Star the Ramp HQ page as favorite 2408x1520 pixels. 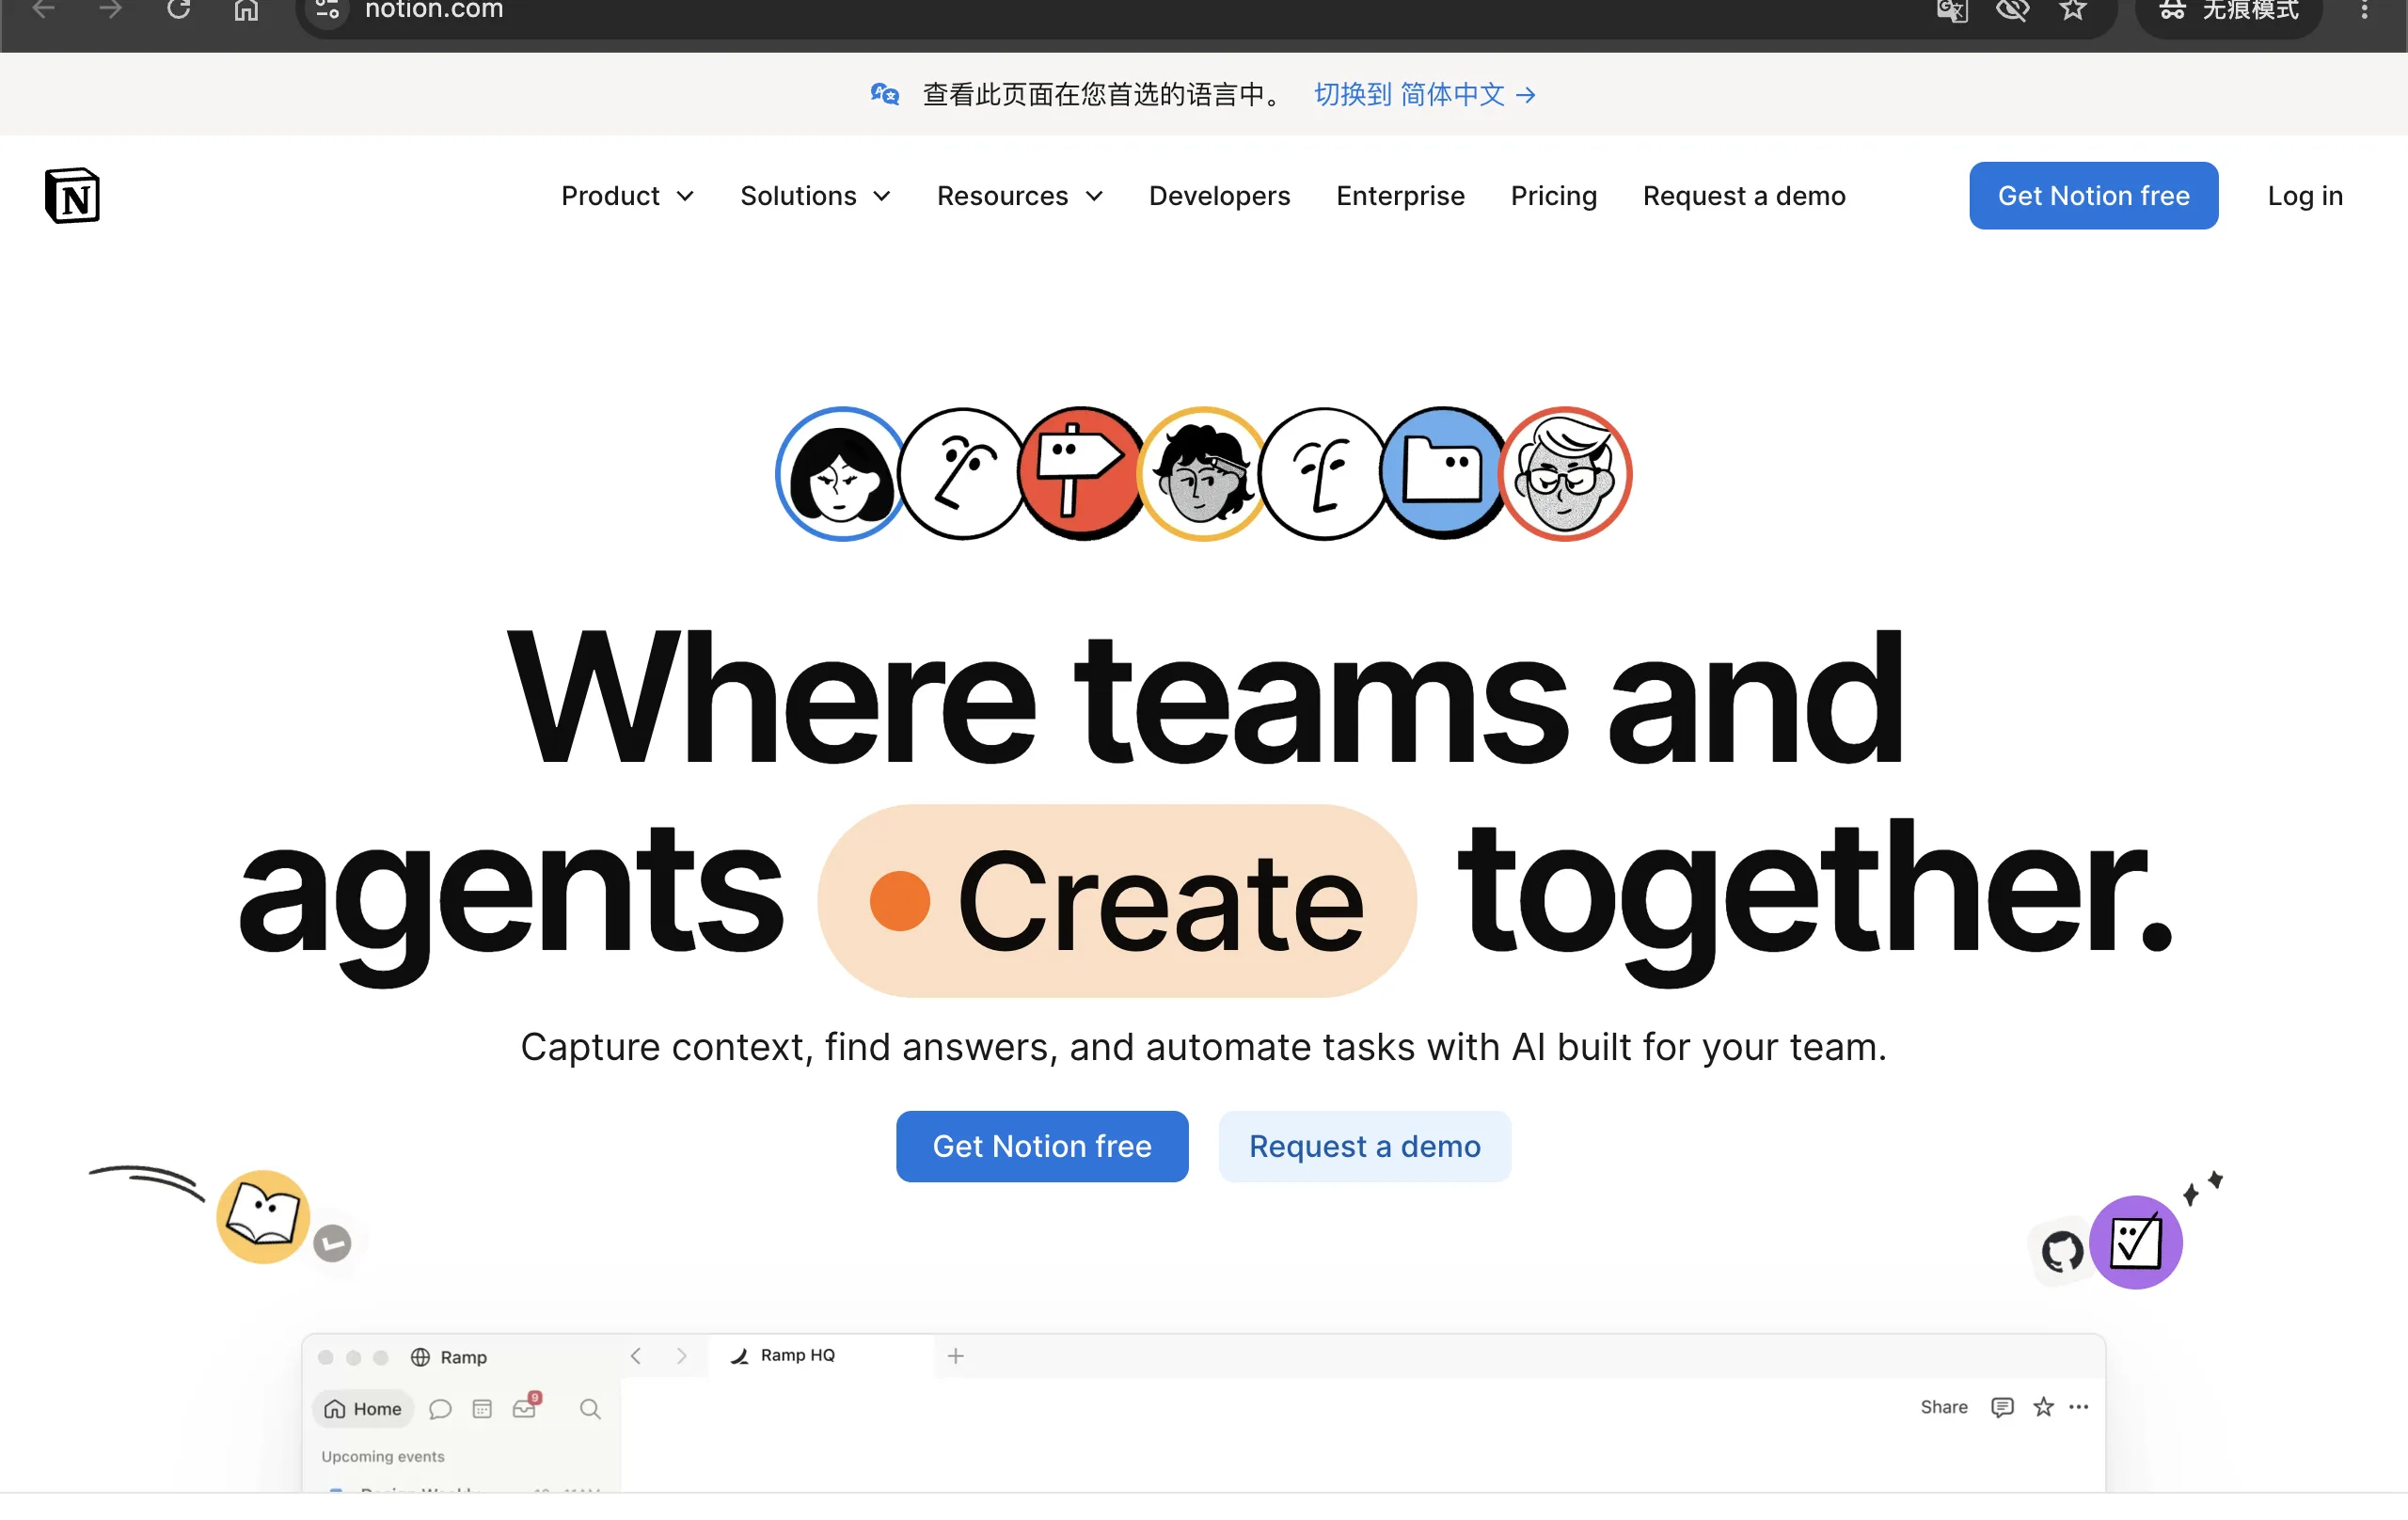coord(2044,1406)
